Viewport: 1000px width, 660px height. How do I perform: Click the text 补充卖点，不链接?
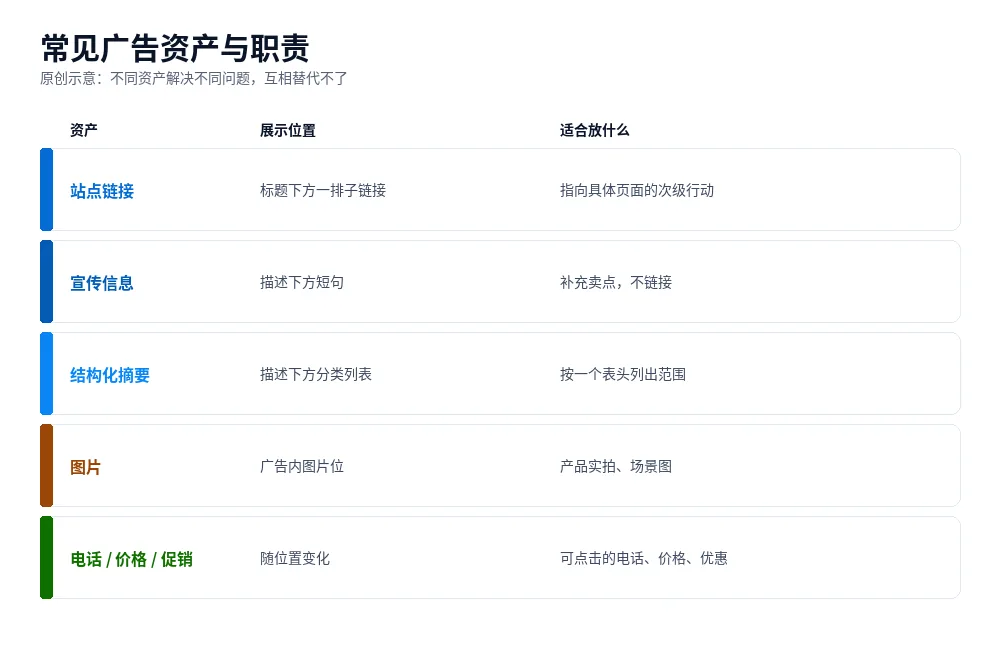coord(615,282)
